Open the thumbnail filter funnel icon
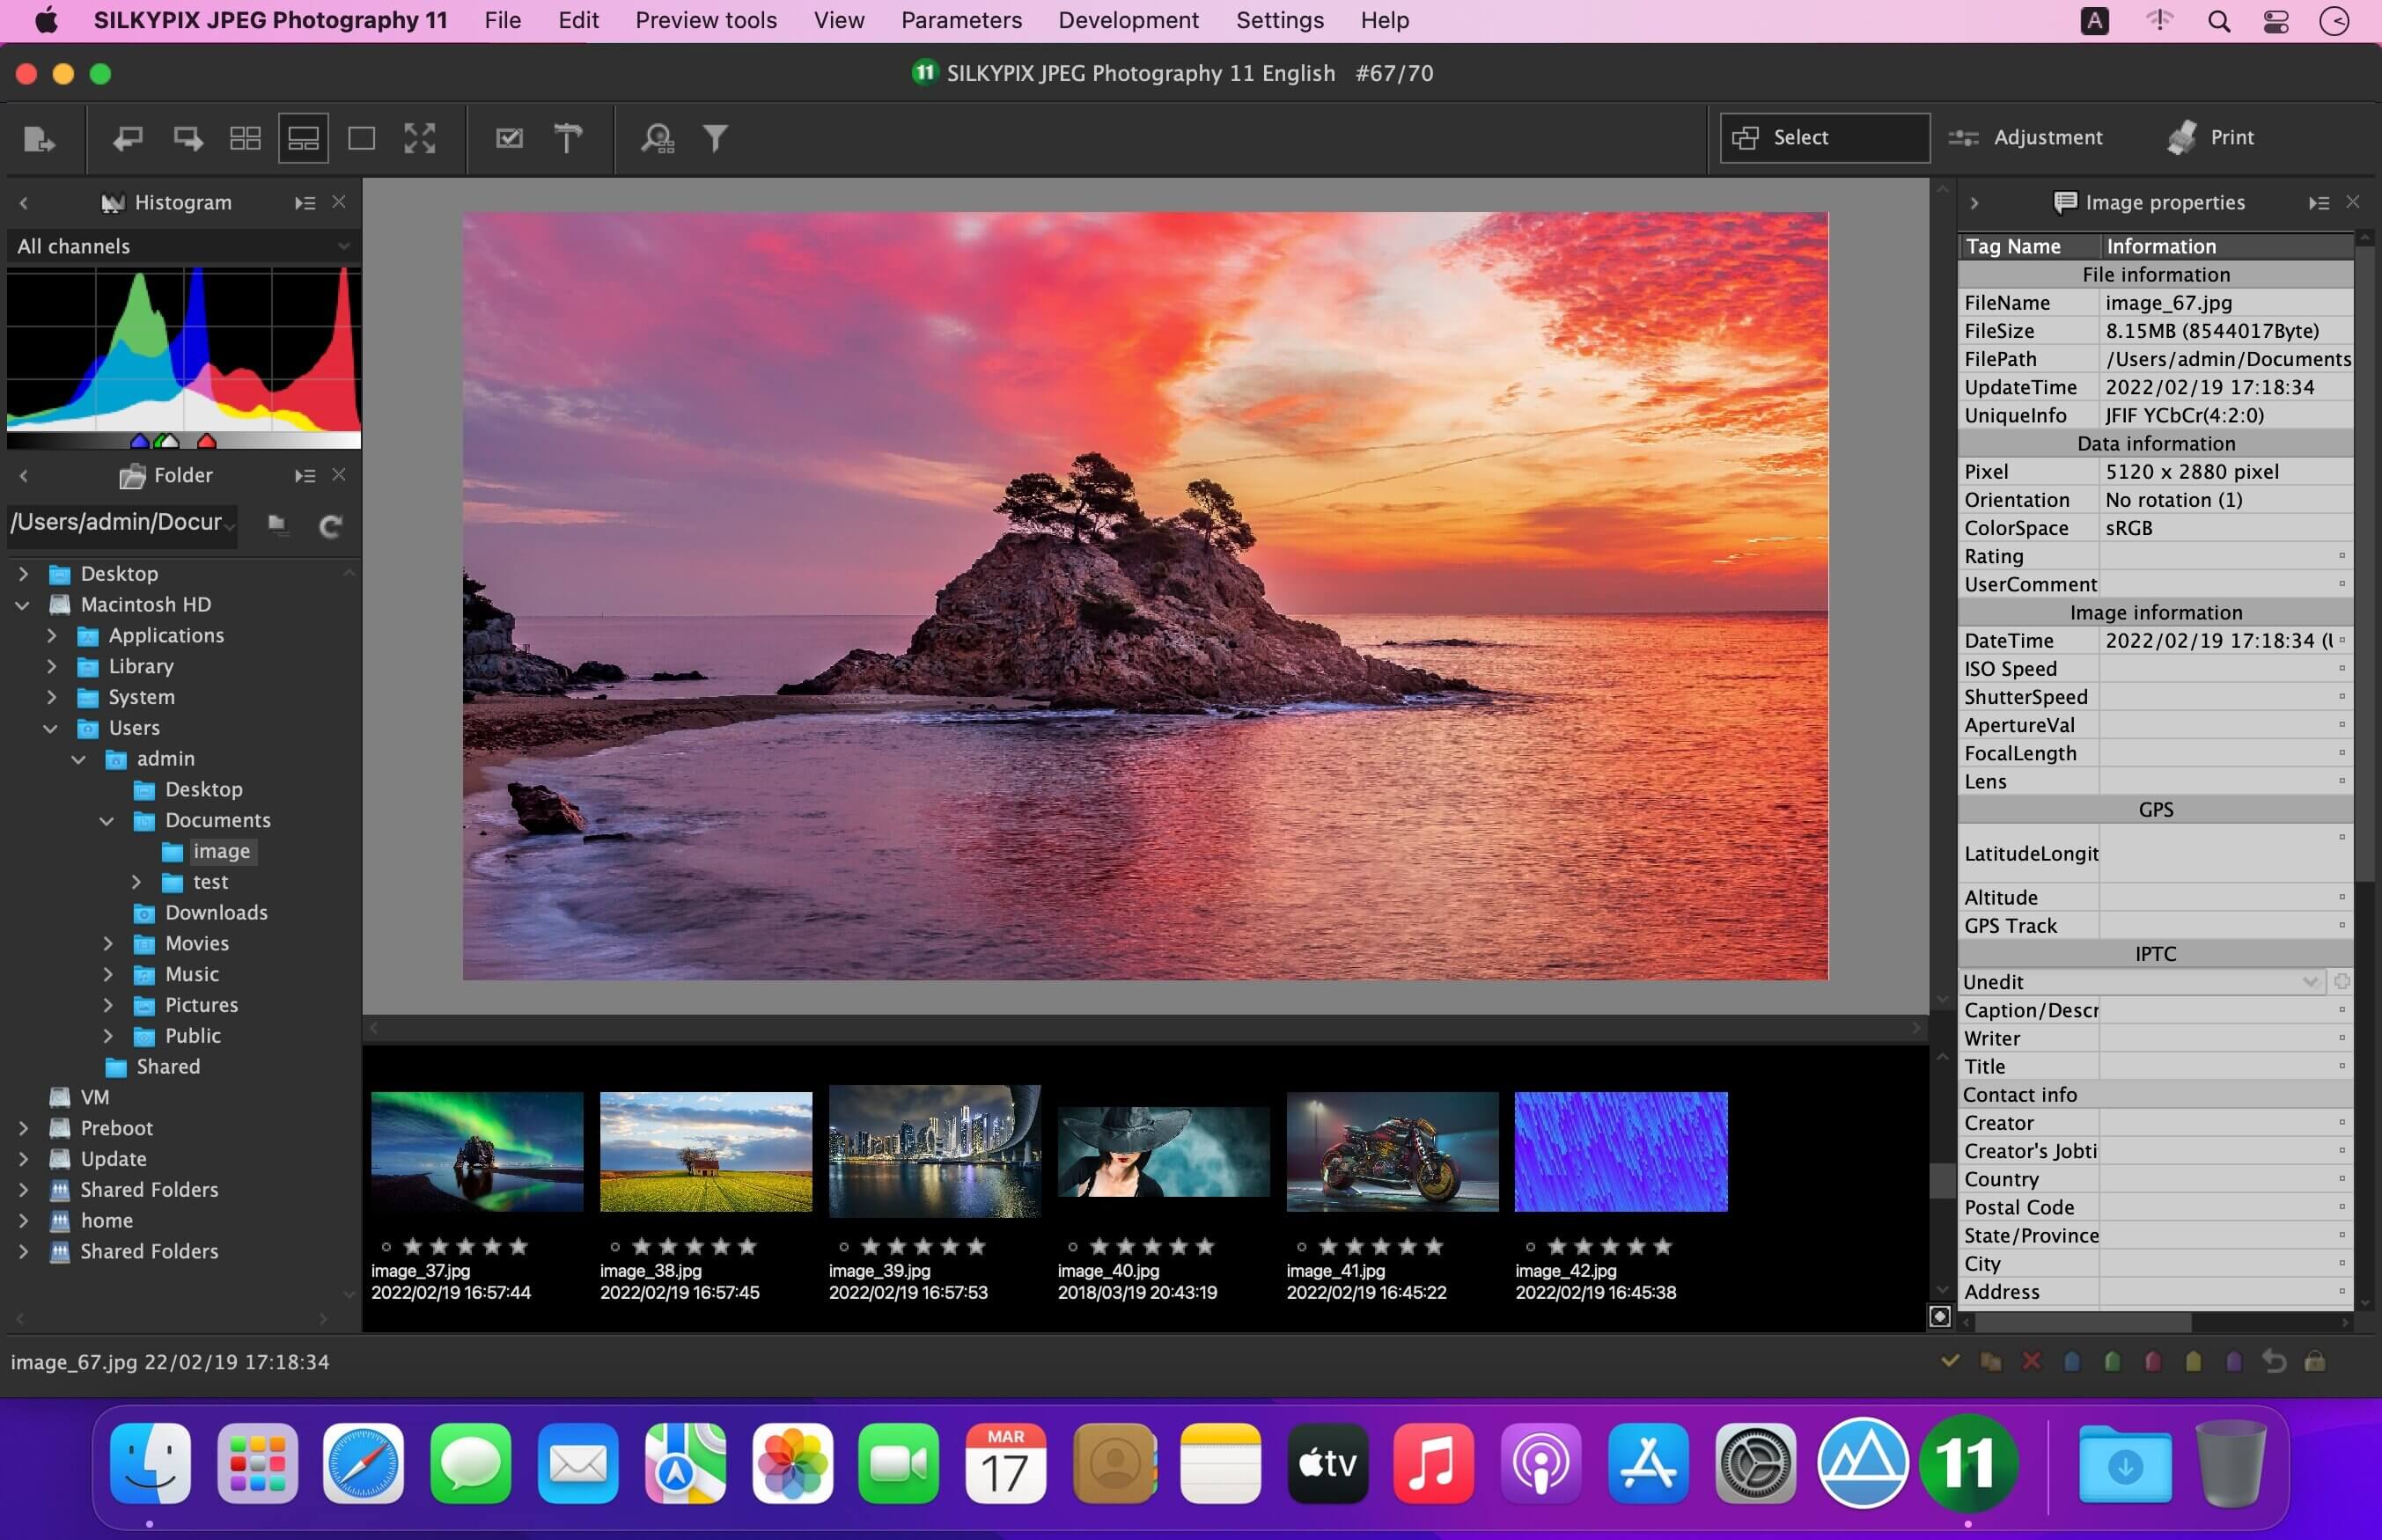 click(x=715, y=138)
